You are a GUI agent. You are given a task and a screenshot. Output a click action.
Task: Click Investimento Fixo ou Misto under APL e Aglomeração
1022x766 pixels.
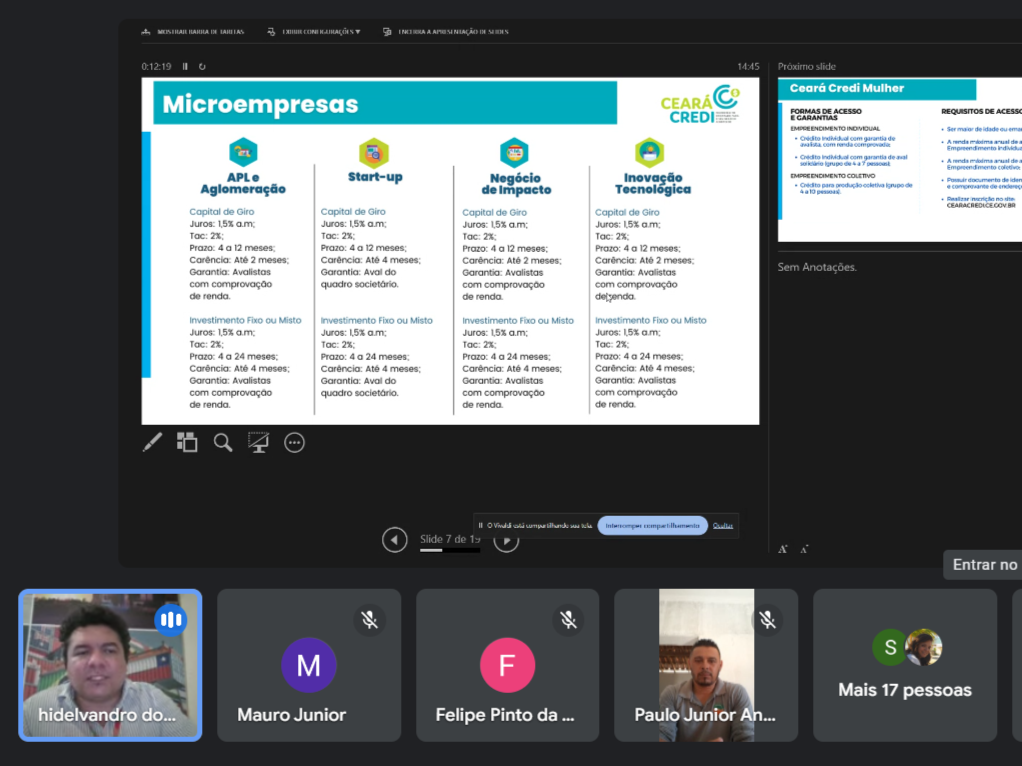coord(245,321)
